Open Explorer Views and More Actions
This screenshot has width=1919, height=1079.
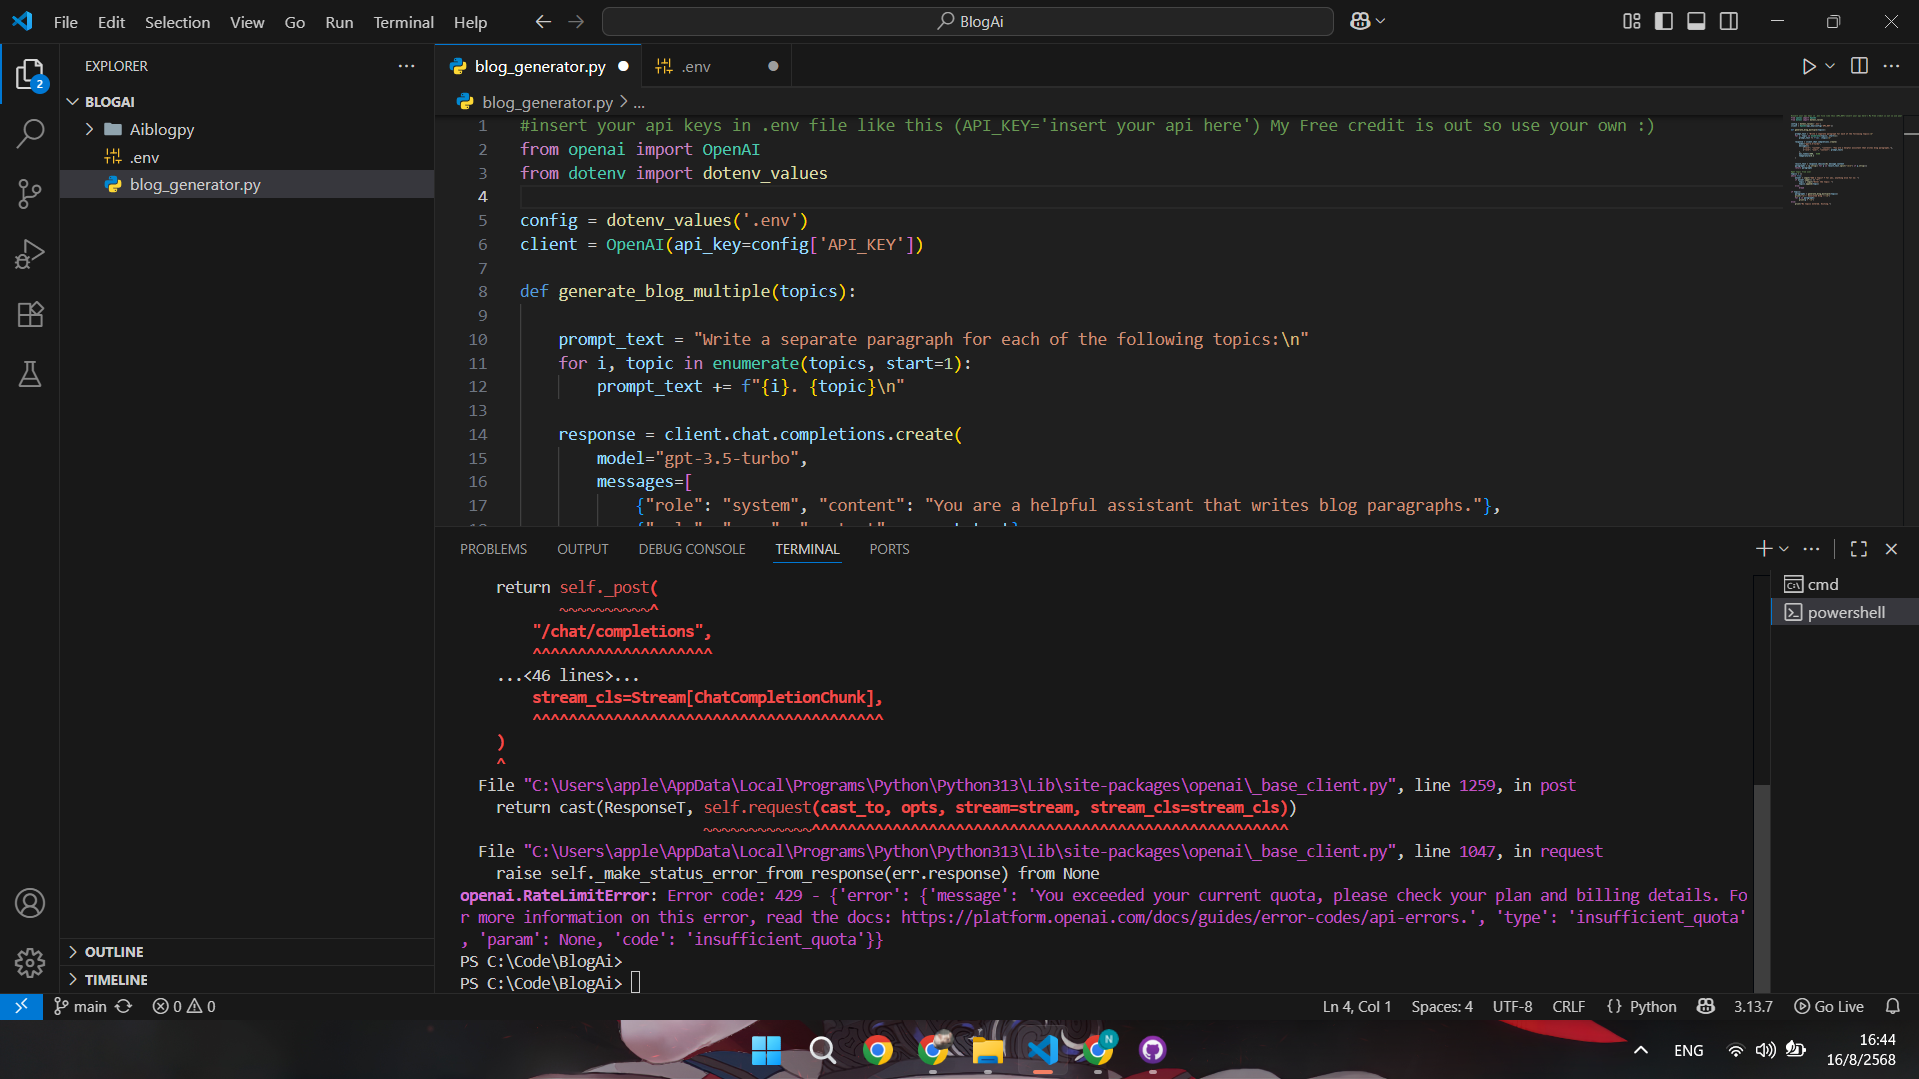[406, 66]
